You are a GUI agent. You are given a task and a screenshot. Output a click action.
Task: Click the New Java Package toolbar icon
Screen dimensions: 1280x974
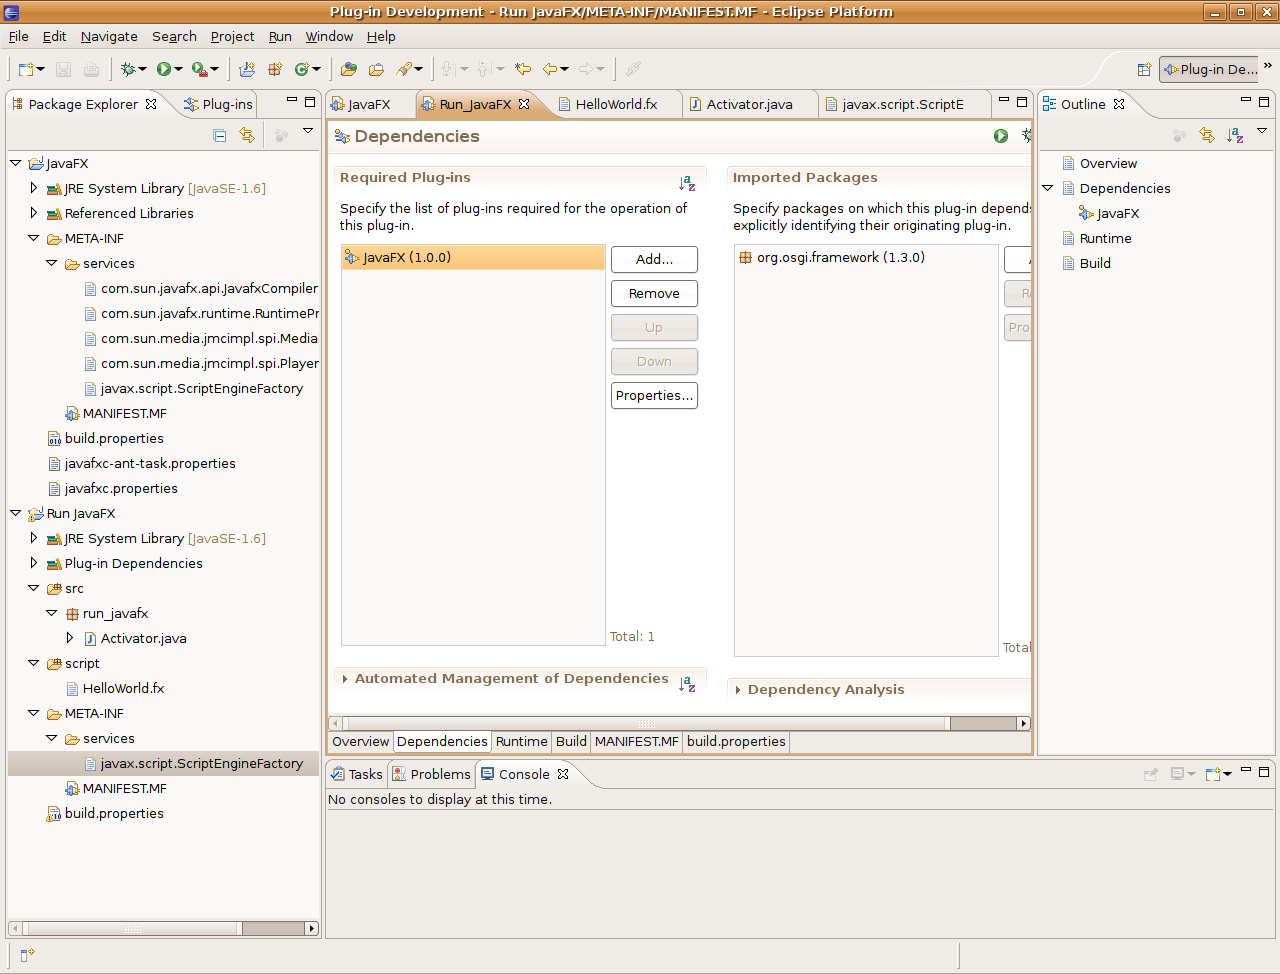pos(274,69)
